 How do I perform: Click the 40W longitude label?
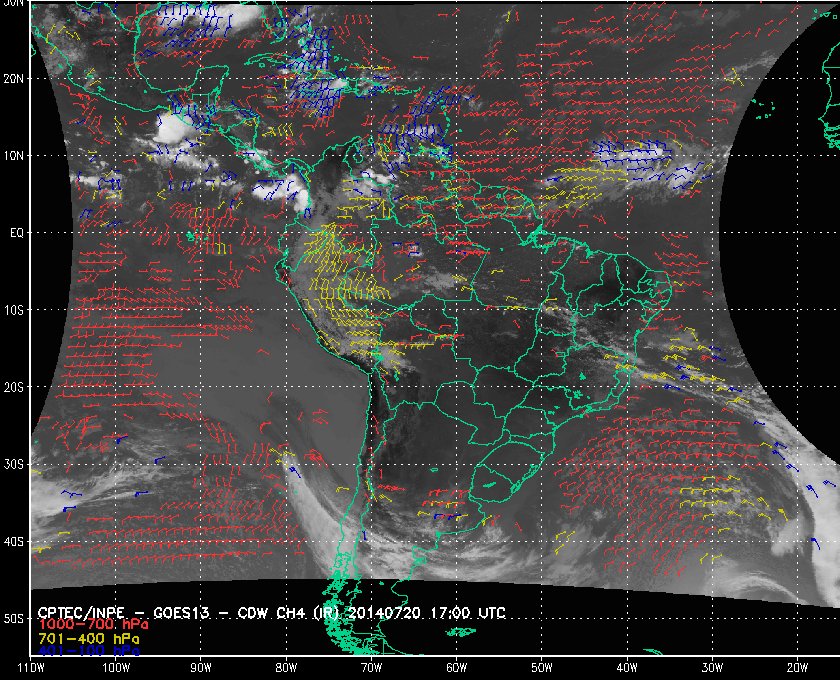627,667
